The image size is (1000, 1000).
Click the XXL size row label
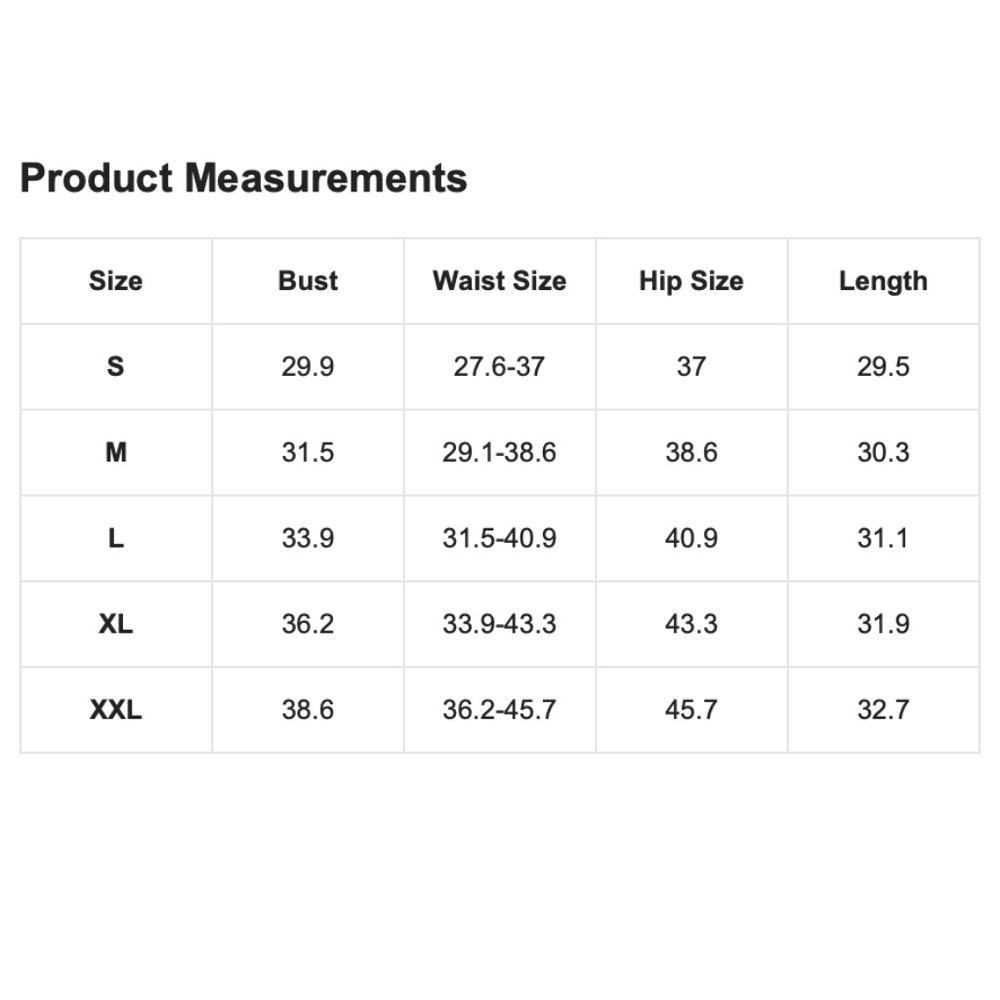tap(116, 710)
